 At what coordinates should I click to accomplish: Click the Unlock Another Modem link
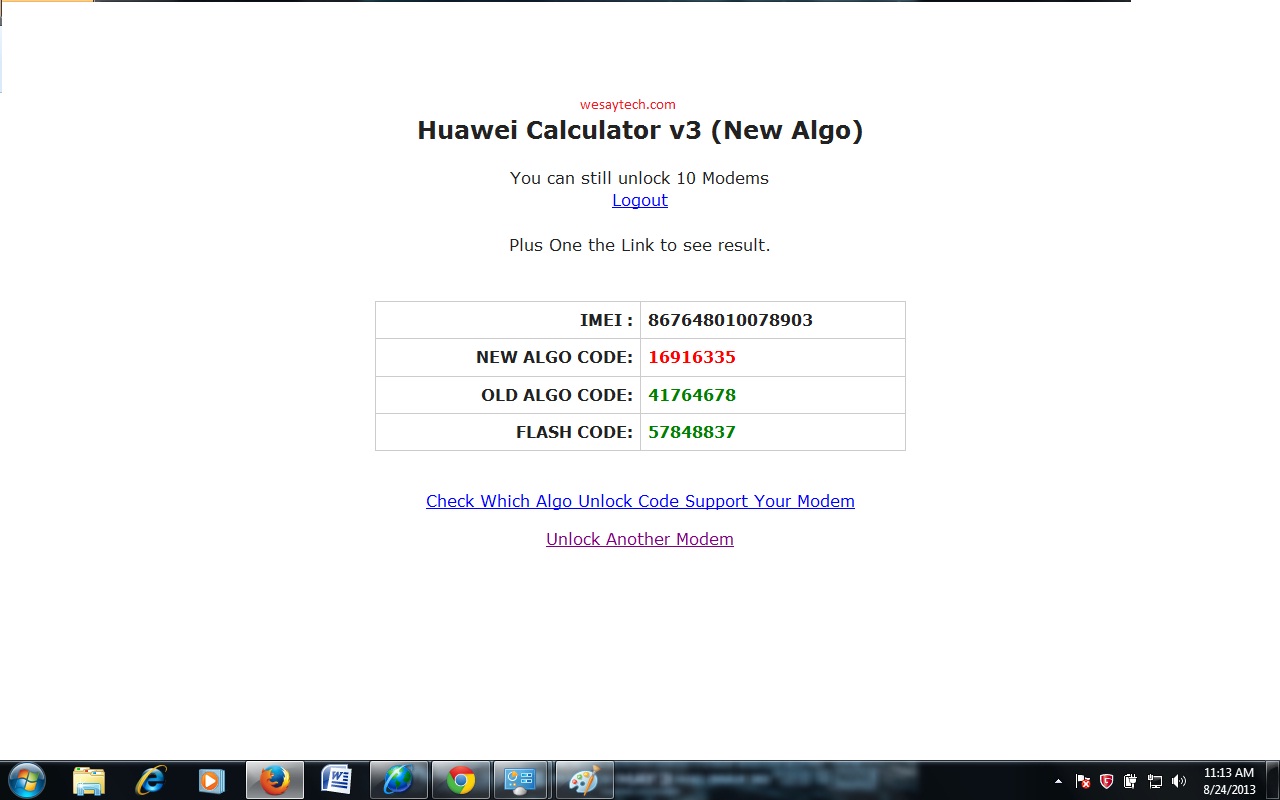pos(640,539)
